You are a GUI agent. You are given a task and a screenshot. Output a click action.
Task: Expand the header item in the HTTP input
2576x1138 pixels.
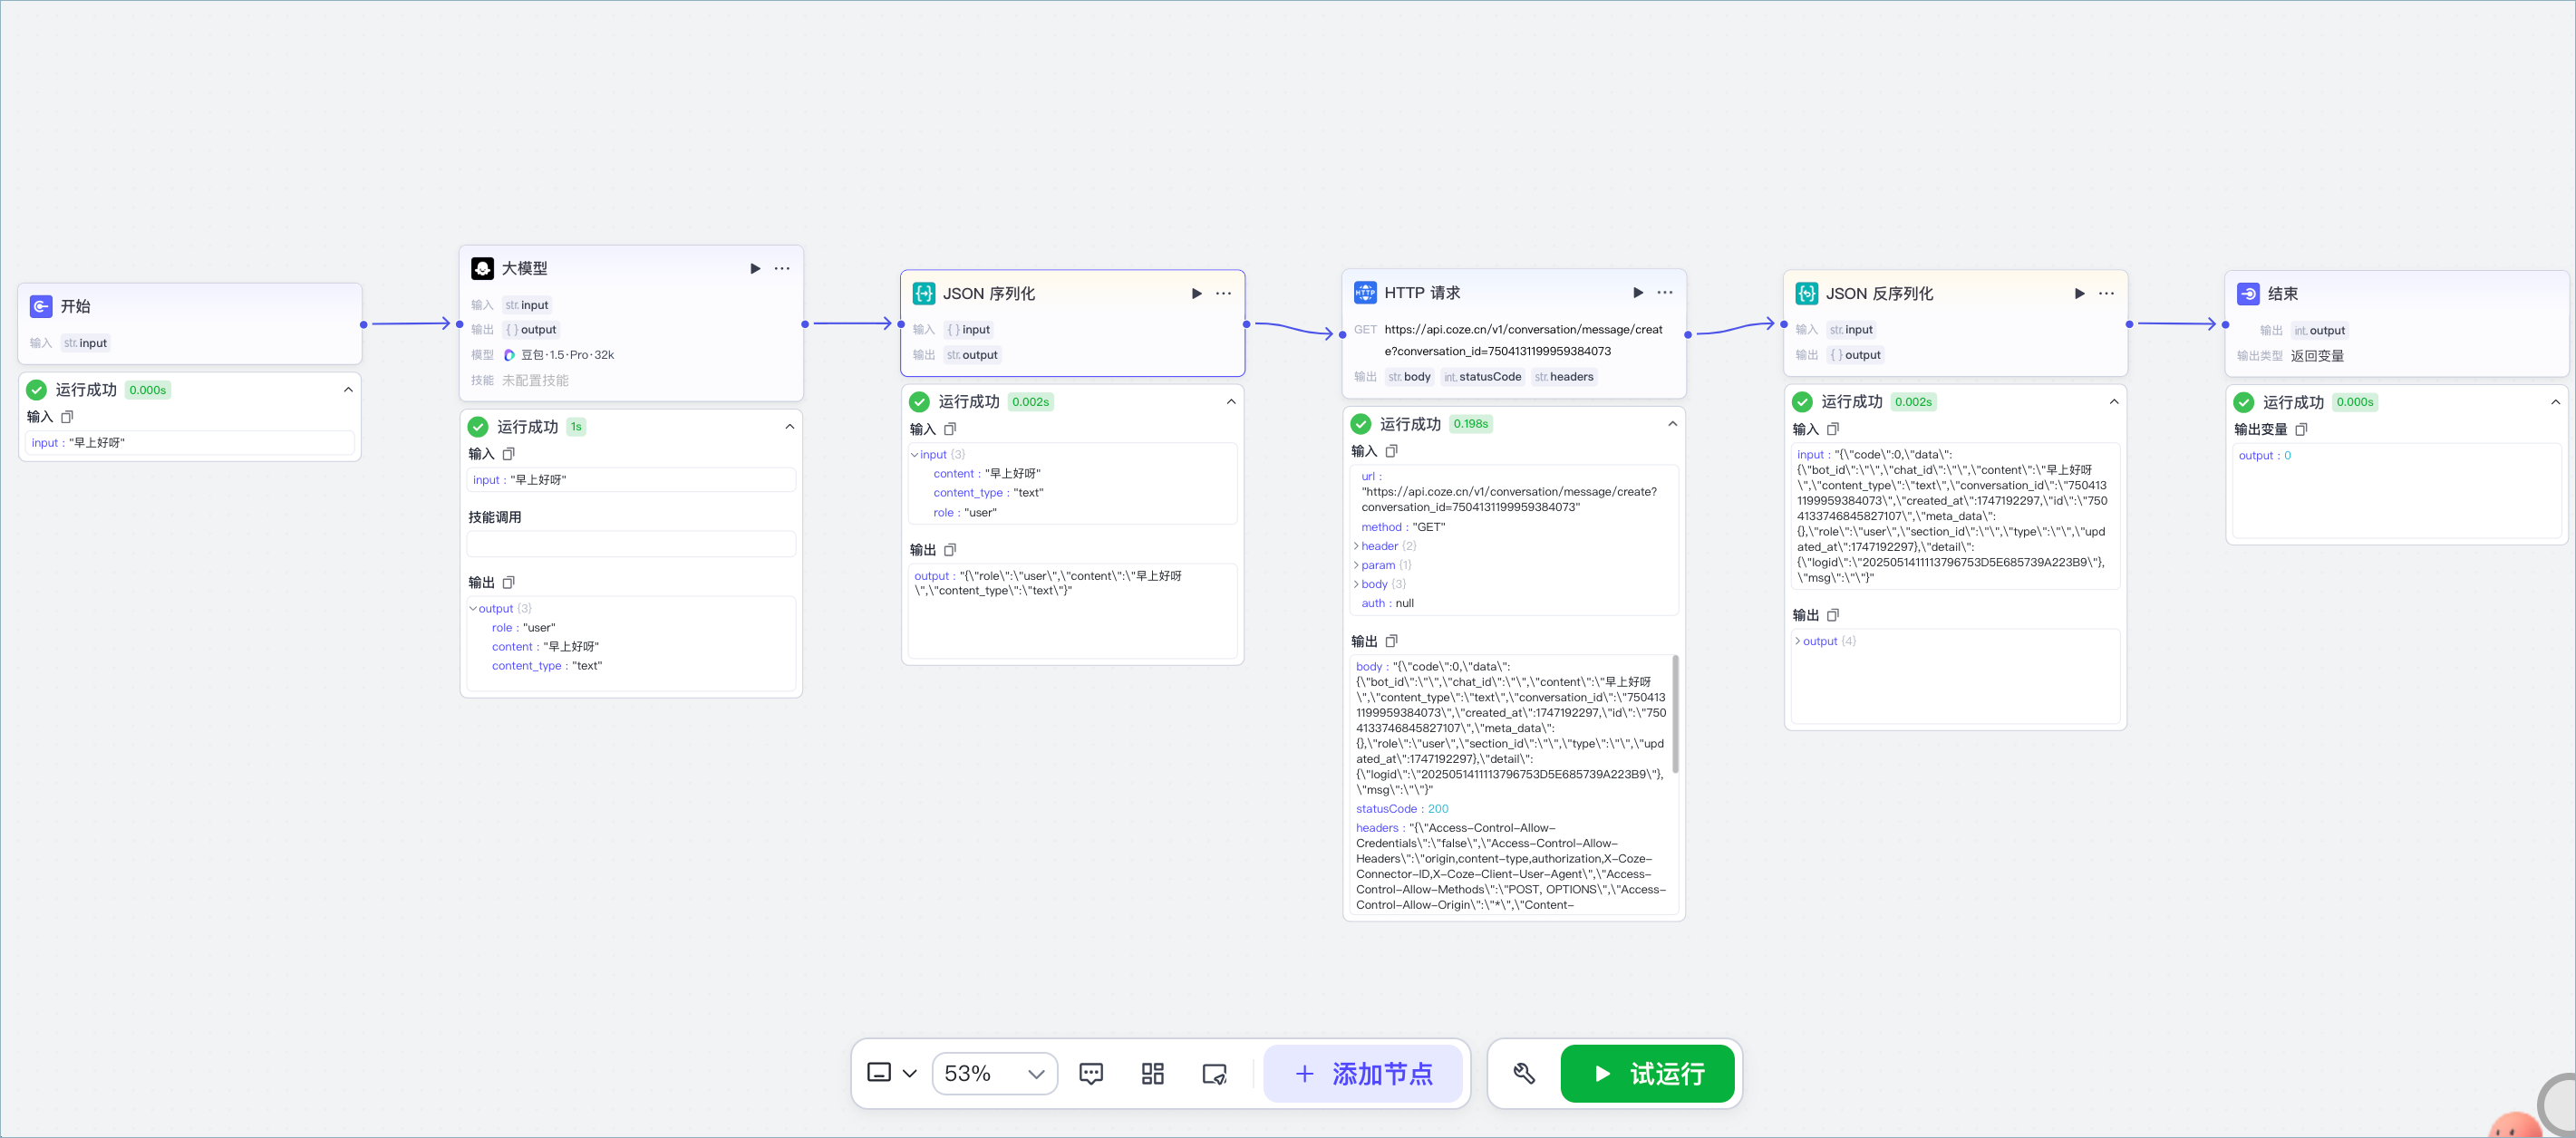coord(1356,546)
